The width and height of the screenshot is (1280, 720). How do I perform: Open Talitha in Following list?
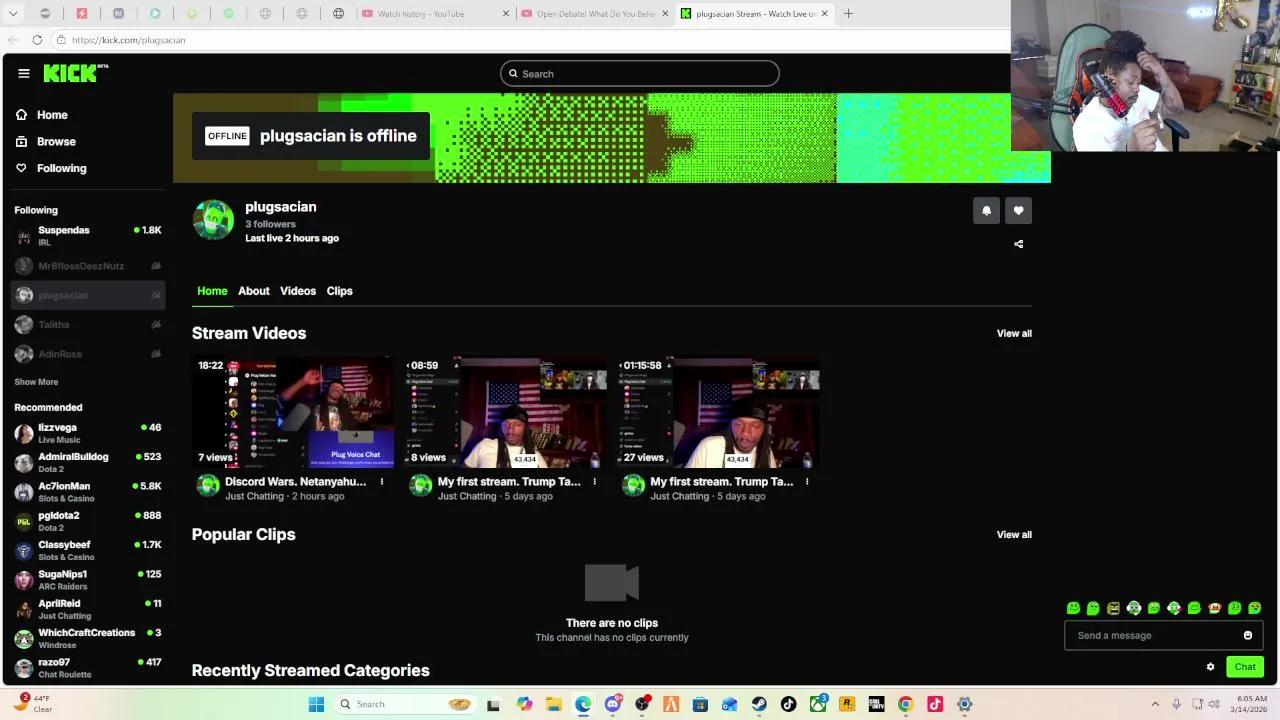pyautogui.click(x=87, y=325)
